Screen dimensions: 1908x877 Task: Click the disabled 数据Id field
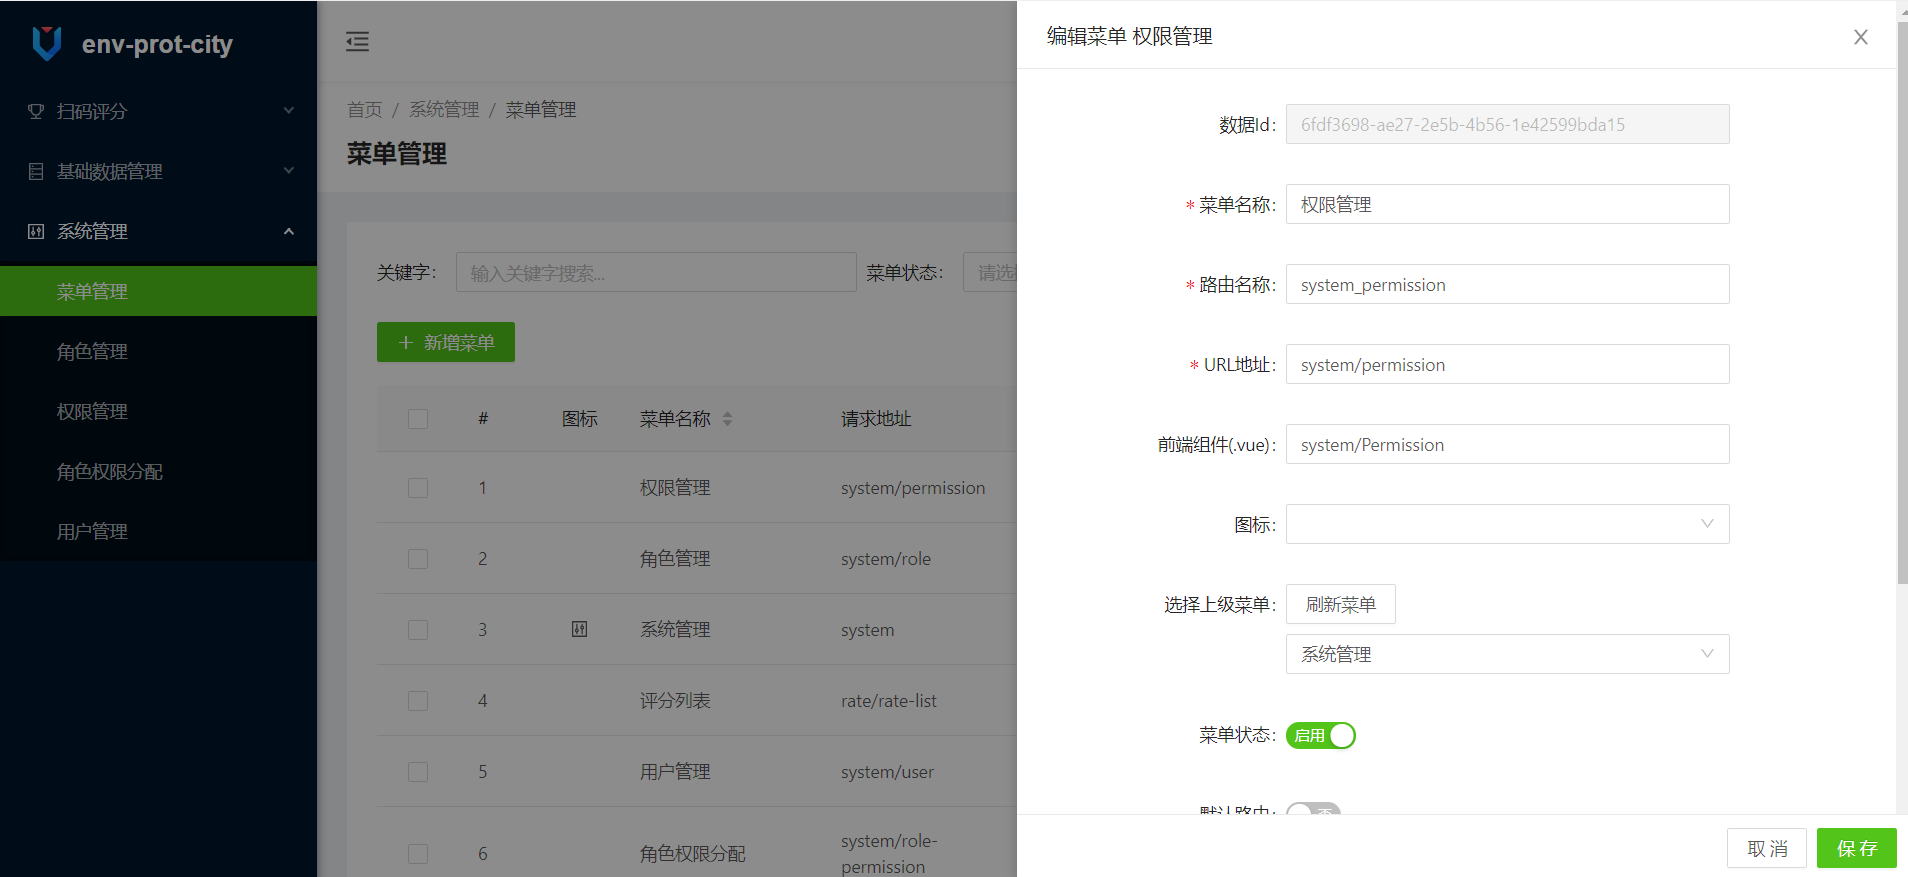pos(1507,124)
